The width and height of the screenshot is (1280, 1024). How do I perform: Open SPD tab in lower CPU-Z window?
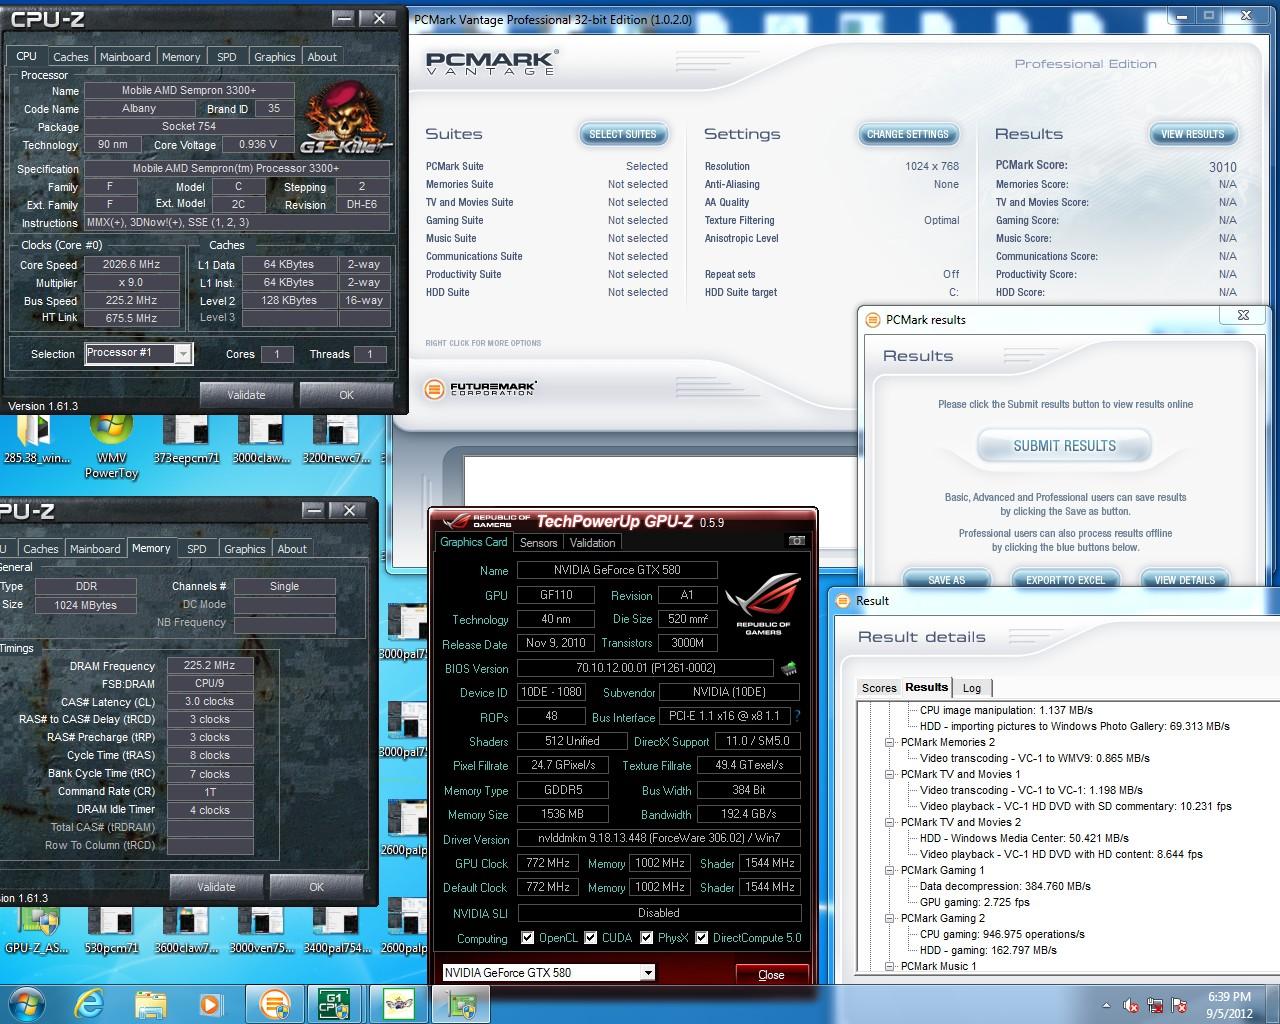197,549
